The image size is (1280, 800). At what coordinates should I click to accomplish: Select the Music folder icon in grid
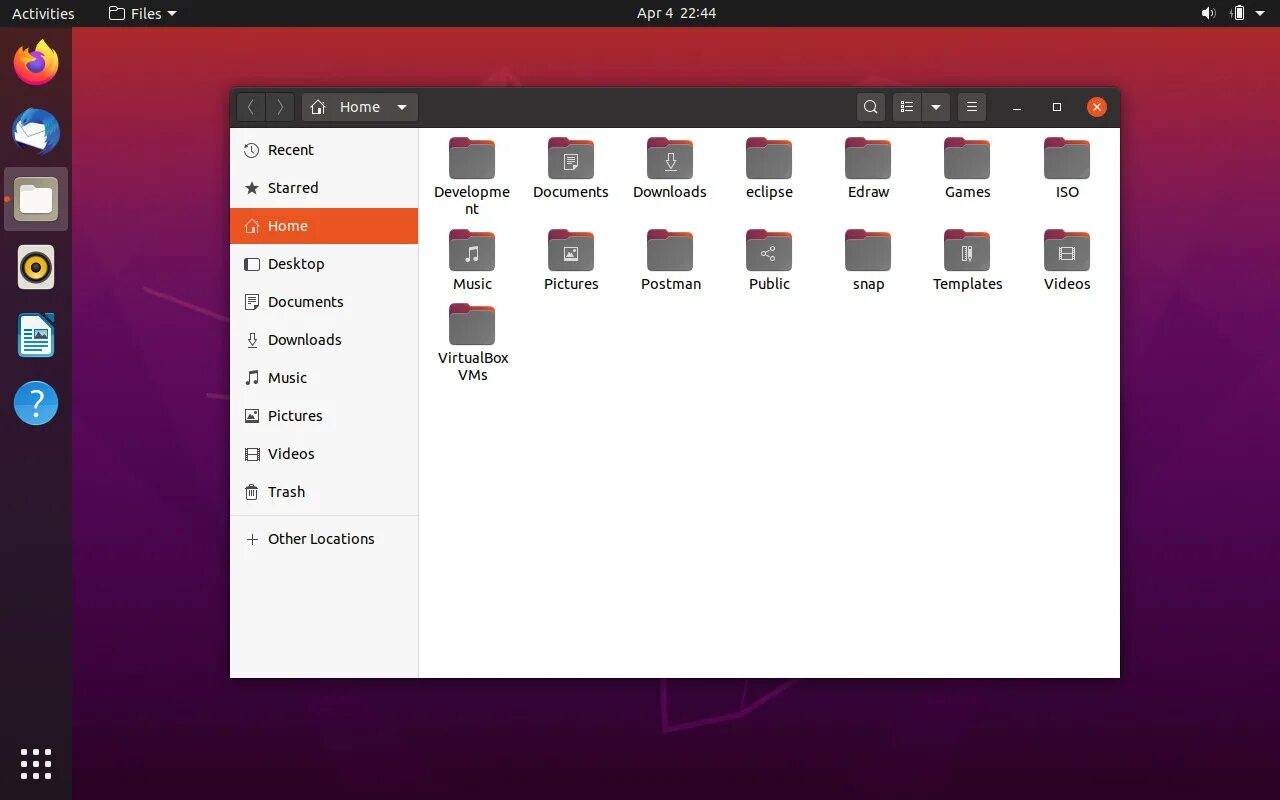click(x=472, y=251)
